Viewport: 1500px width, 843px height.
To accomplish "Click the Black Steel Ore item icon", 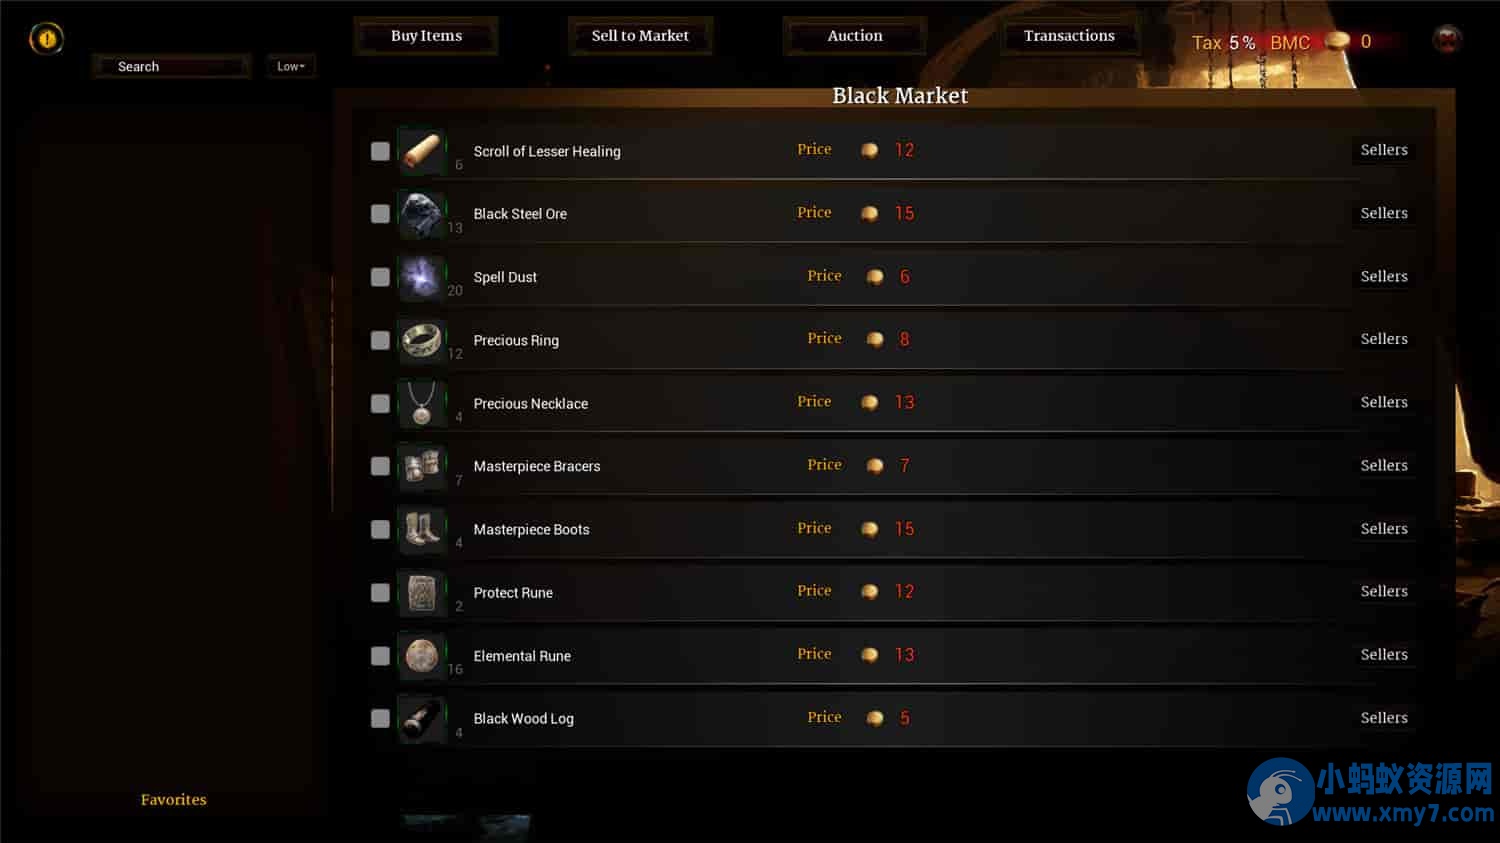I will (422, 214).
